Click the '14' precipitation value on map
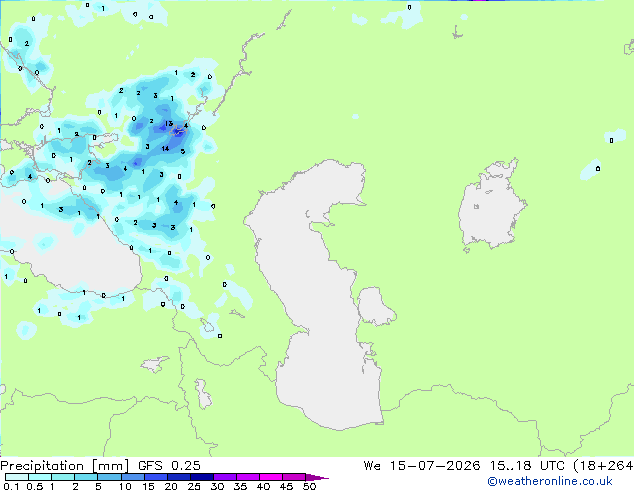Viewport: 634px width, 490px height. coord(165,149)
